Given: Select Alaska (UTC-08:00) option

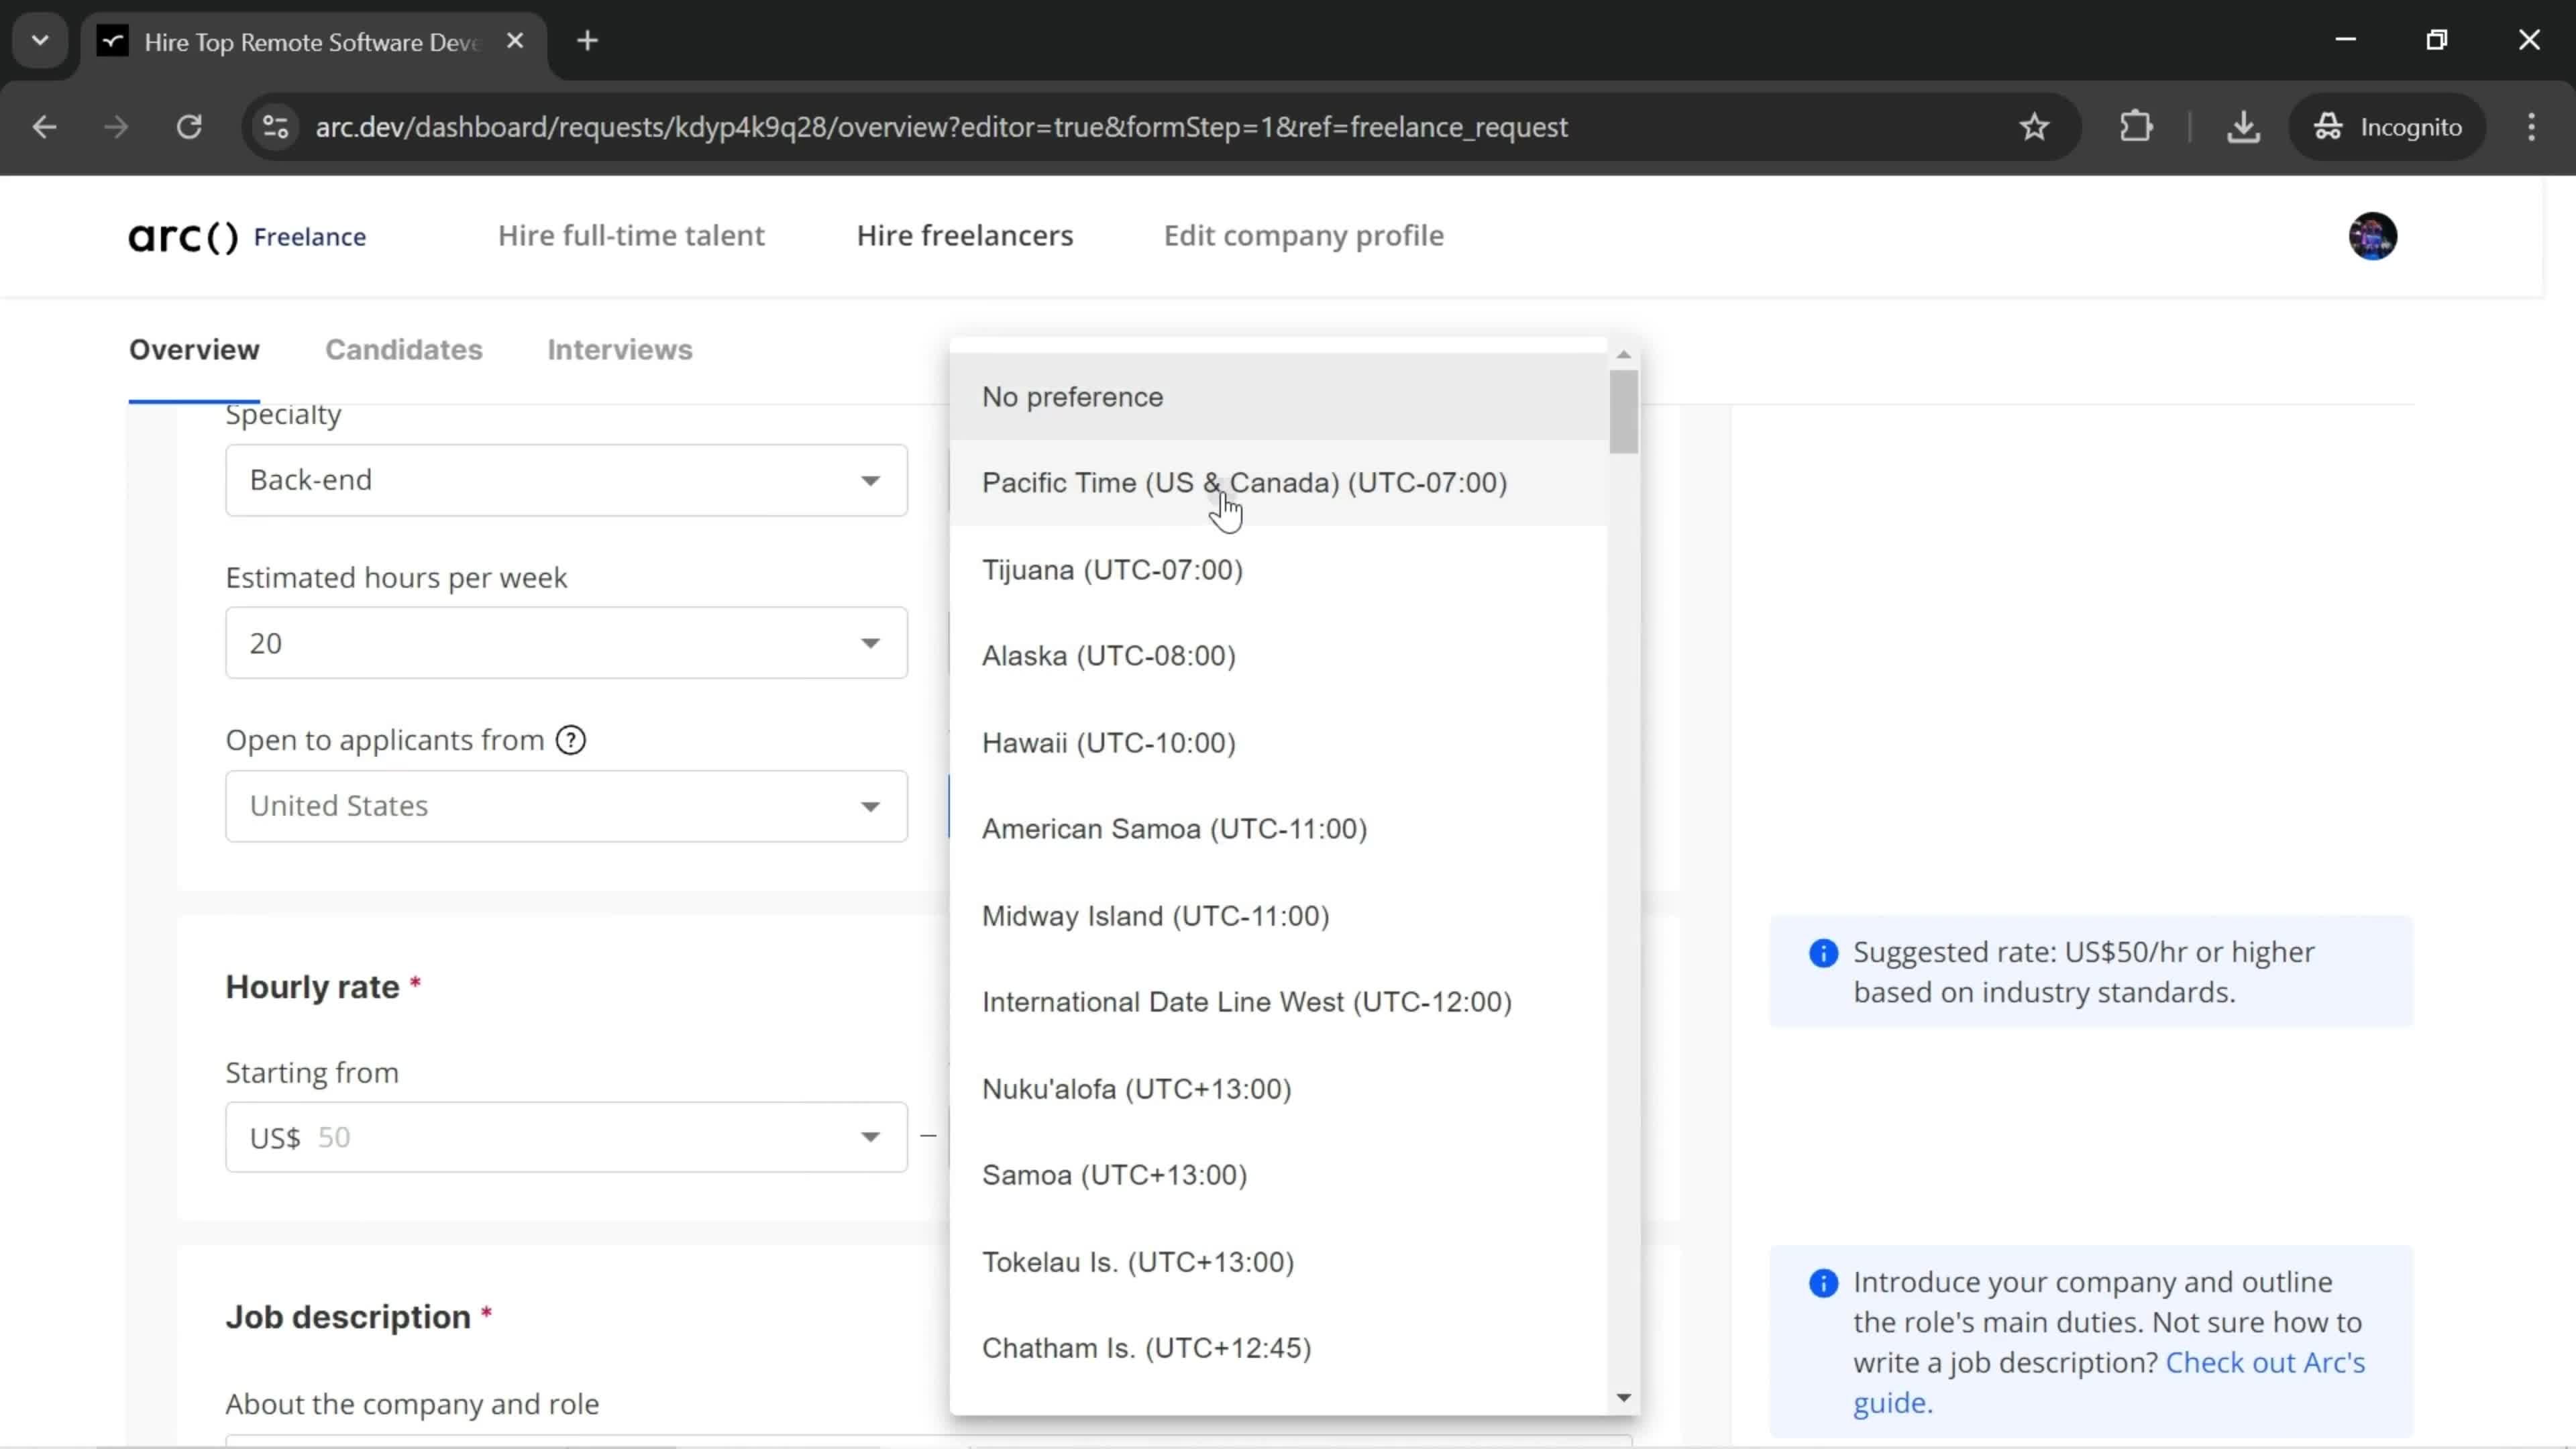Looking at the screenshot, I should click(1278, 656).
